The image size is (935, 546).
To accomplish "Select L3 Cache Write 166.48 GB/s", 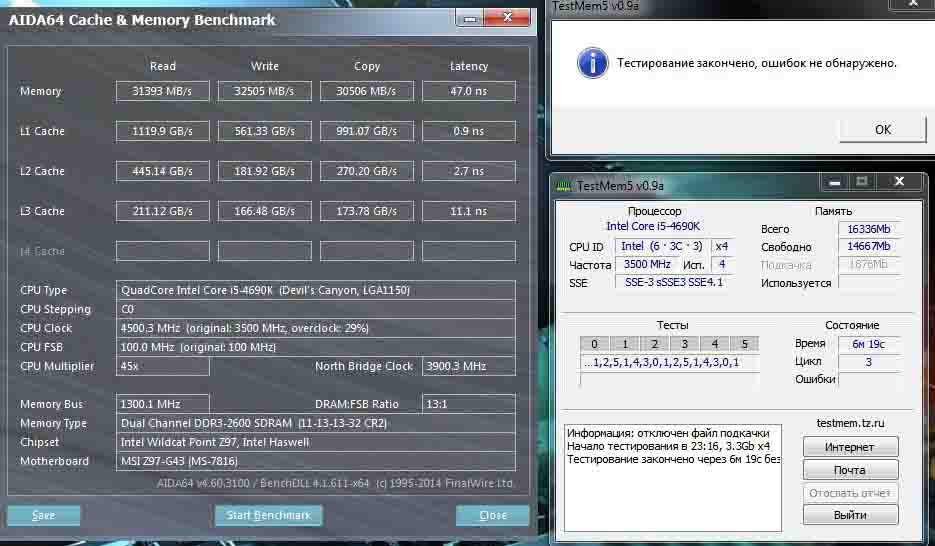I will [x=264, y=211].
